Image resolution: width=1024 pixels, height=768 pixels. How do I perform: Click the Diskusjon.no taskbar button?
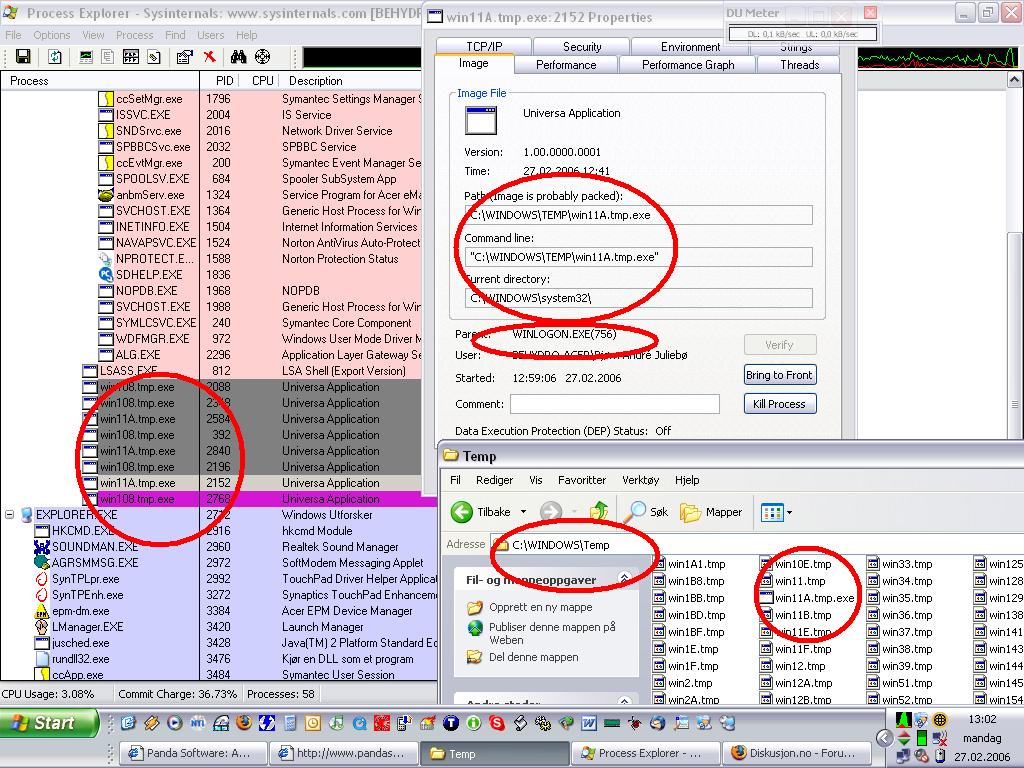[x=796, y=753]
